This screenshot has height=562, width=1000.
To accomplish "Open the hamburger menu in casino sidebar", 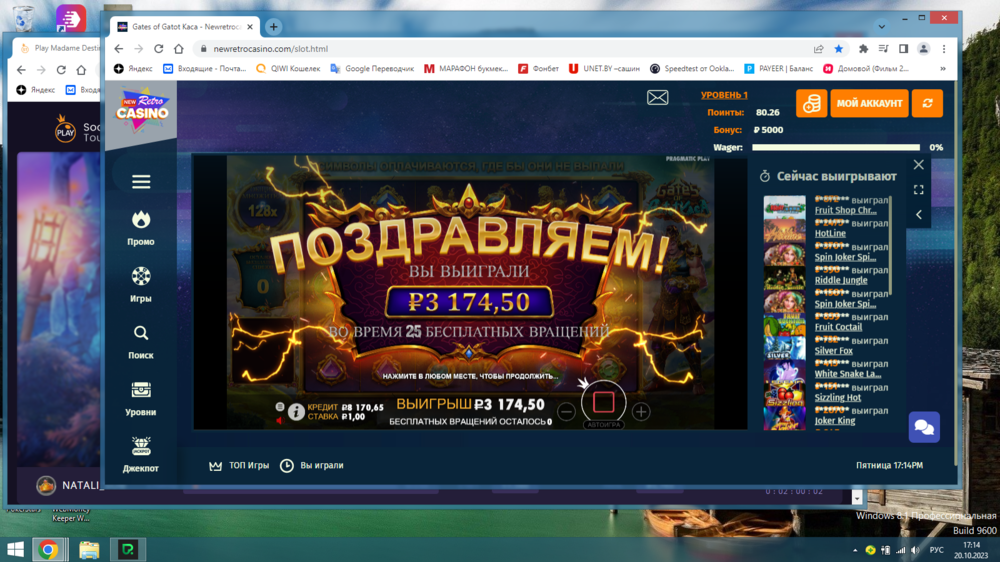I will pos(141,182).
